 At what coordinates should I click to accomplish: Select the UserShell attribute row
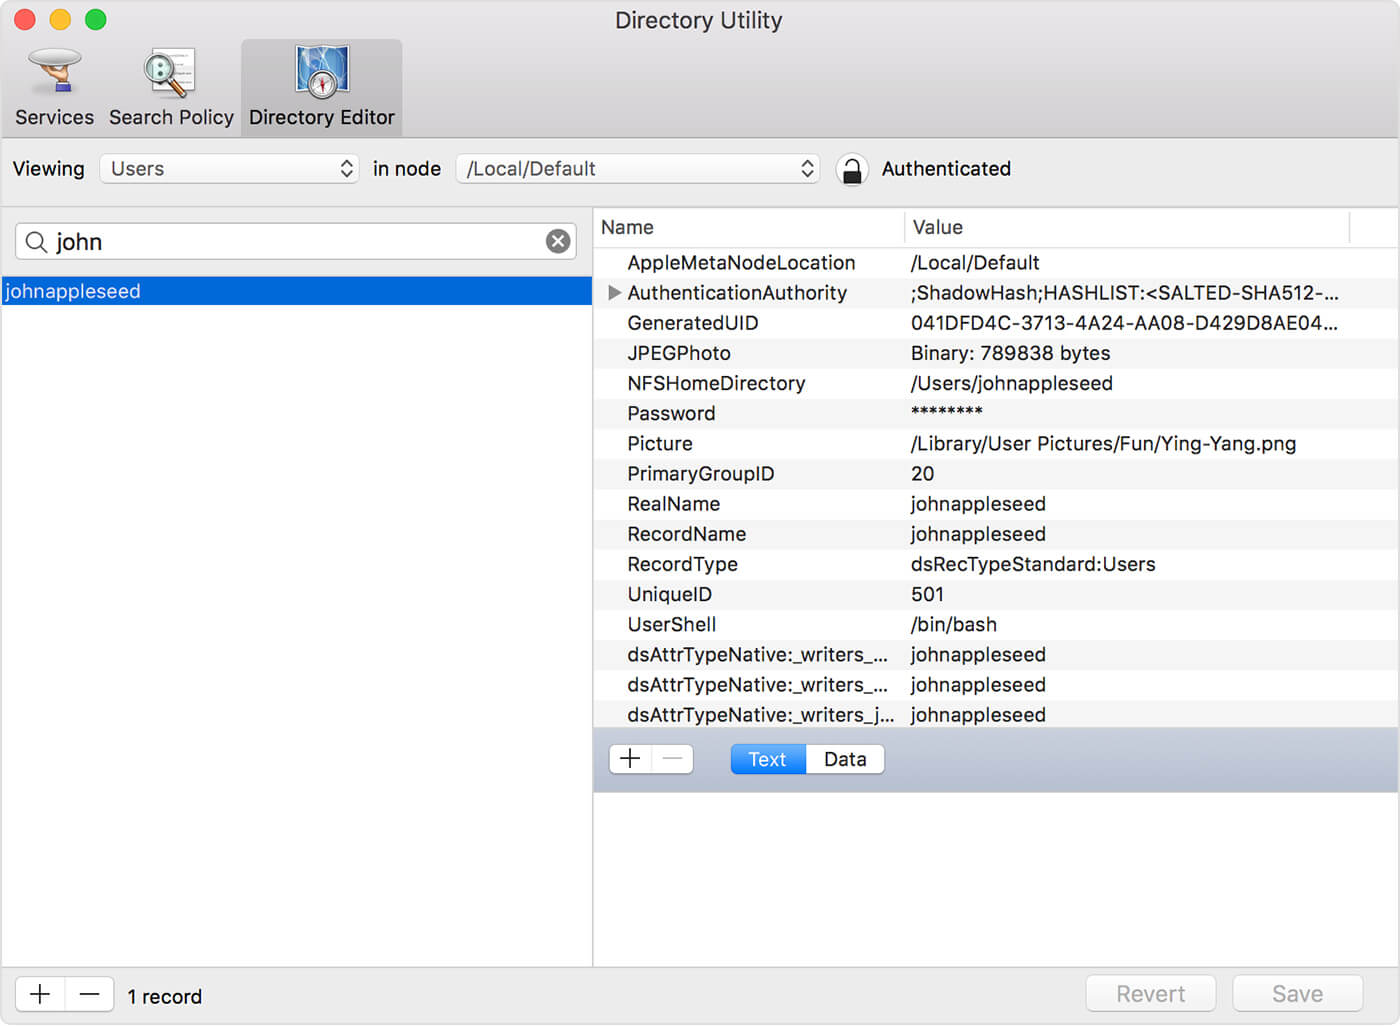pos(672,624)
